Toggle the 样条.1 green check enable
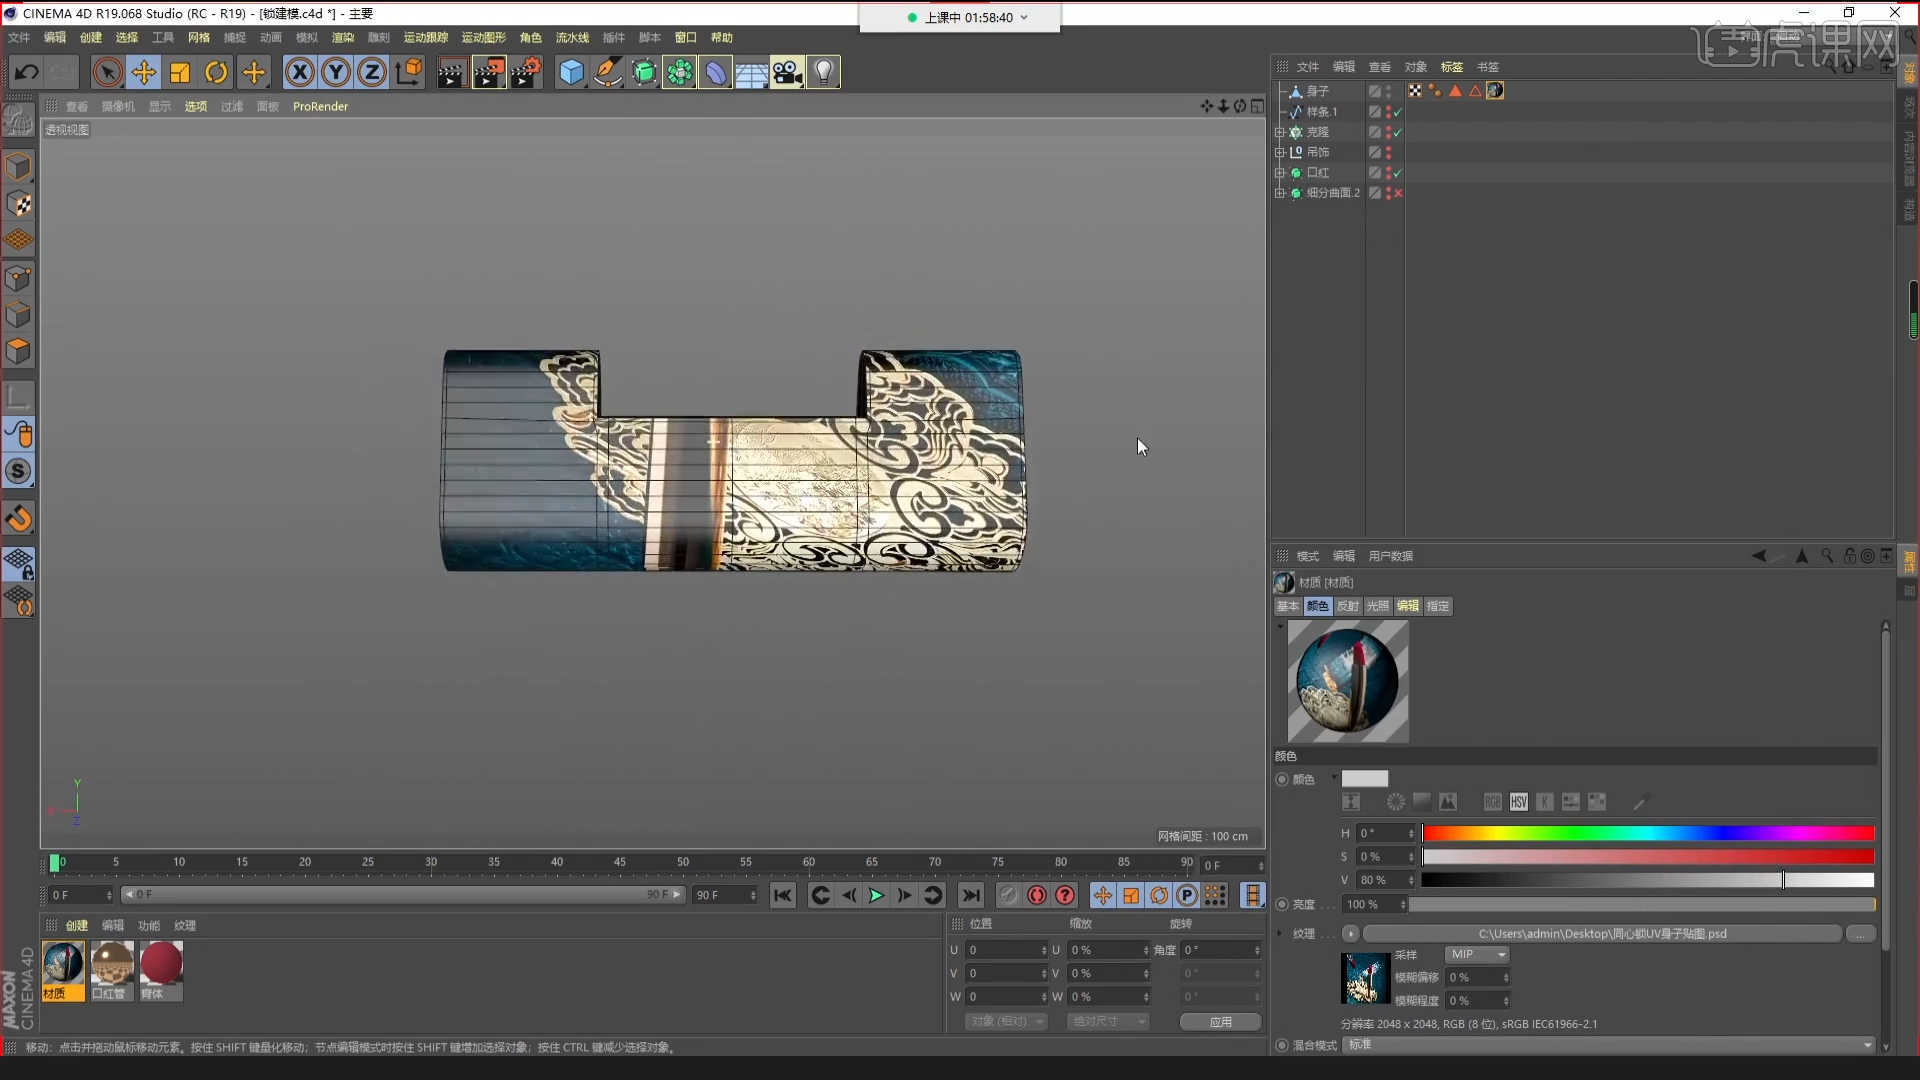 (x=1398, y=112)
